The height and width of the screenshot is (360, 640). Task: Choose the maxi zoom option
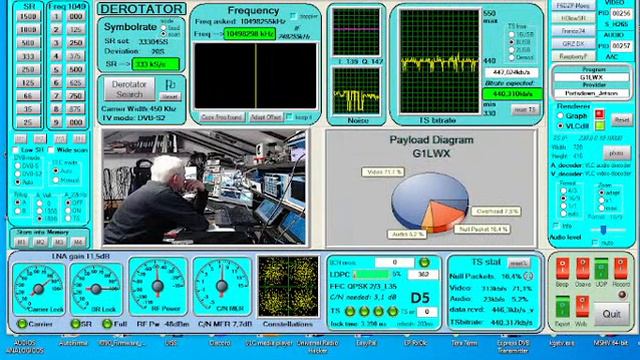(x=601, y=208)
